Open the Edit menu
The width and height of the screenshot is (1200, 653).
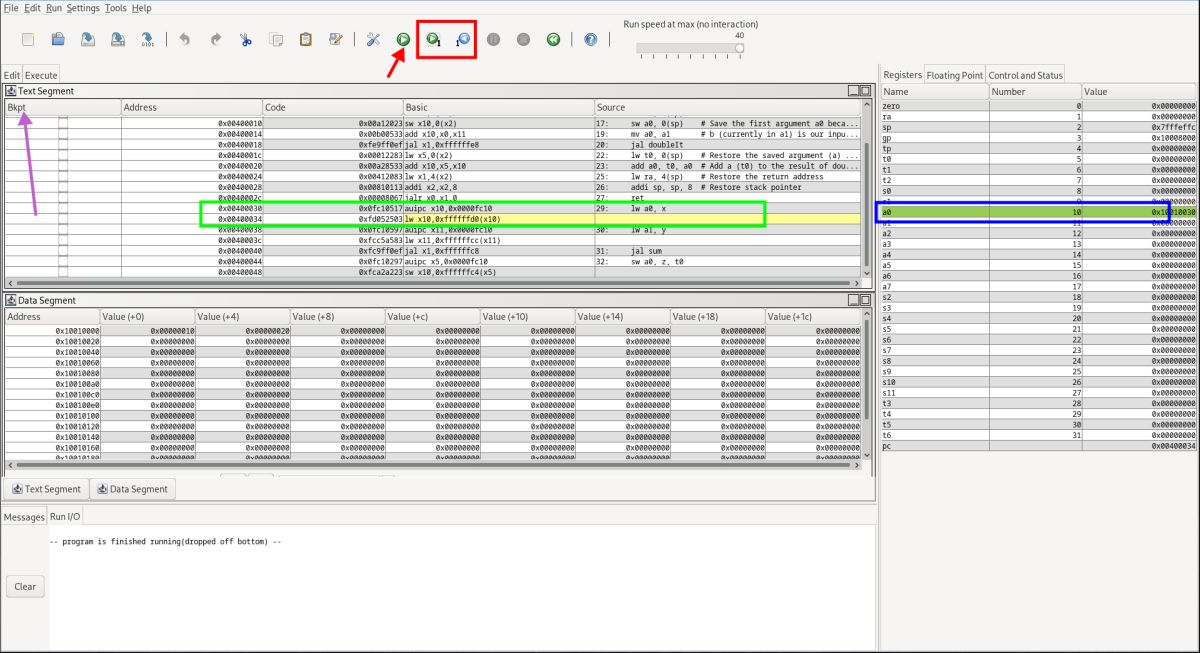(x=33, y=7)
